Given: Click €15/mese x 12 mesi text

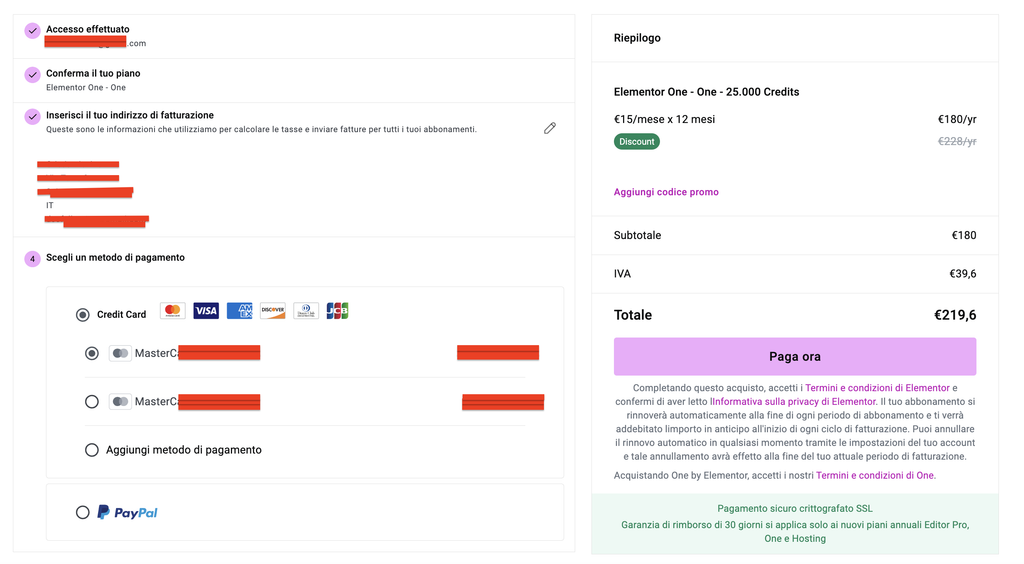Looking at the screenshot, I should [x=664, y=119].
